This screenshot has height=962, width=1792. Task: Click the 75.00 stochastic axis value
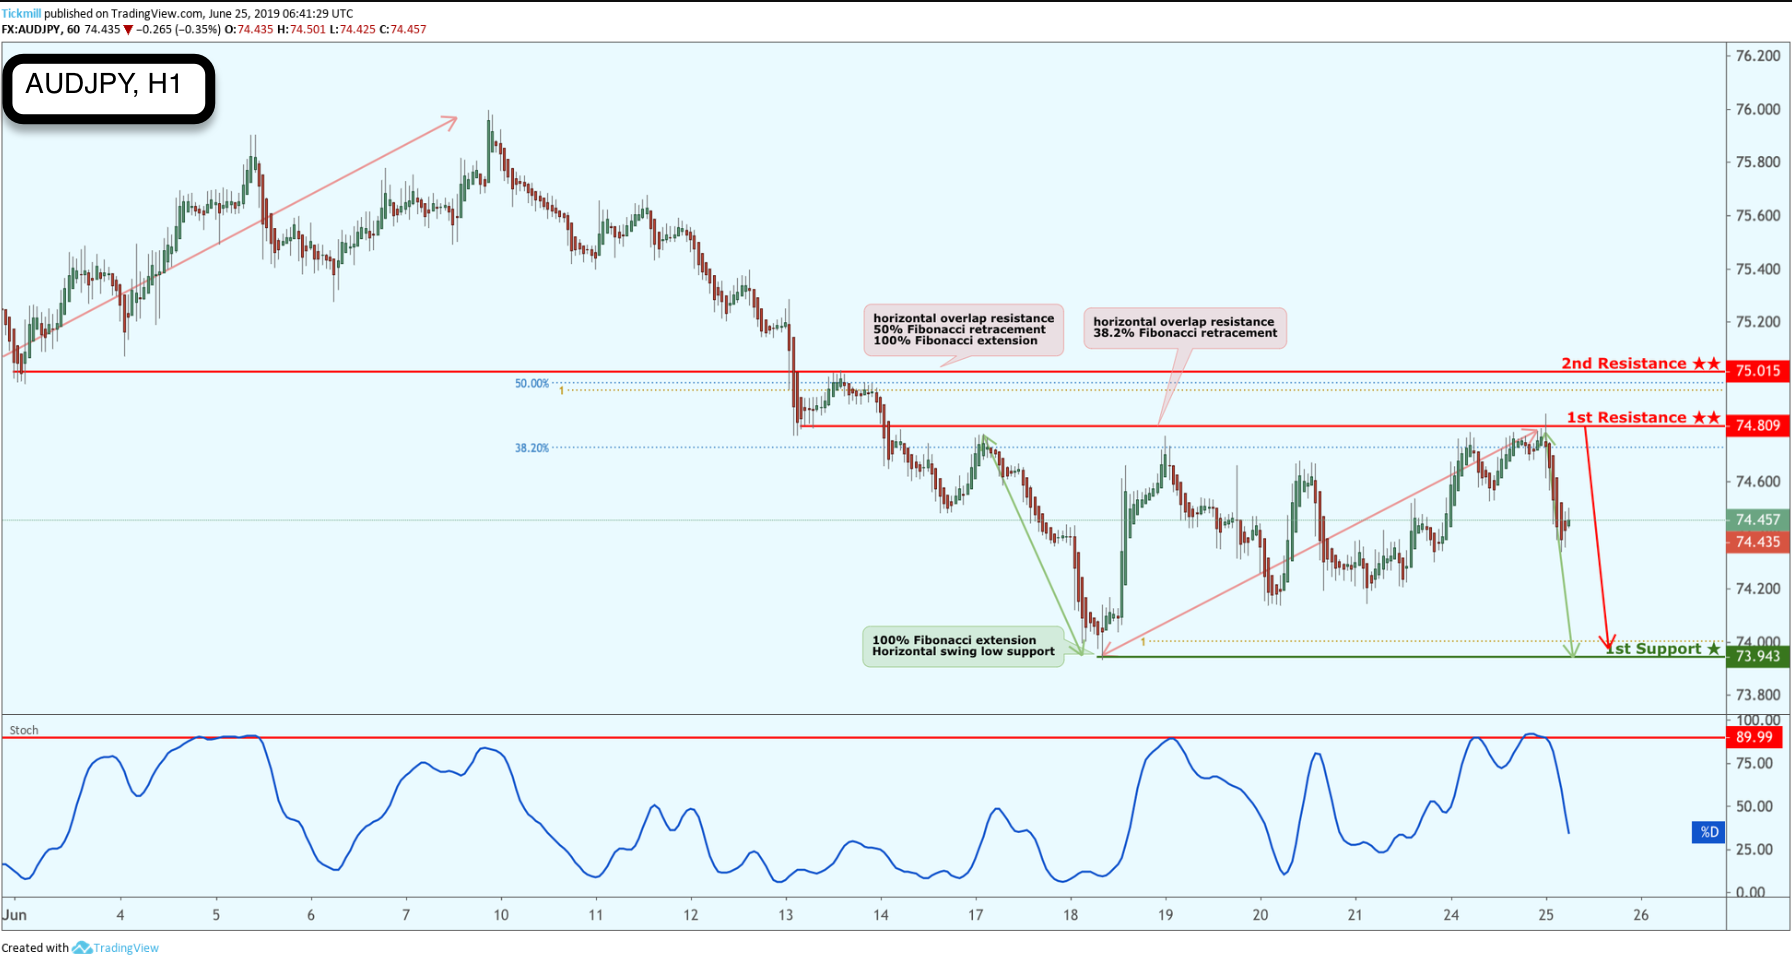[x=1754, y=763]
